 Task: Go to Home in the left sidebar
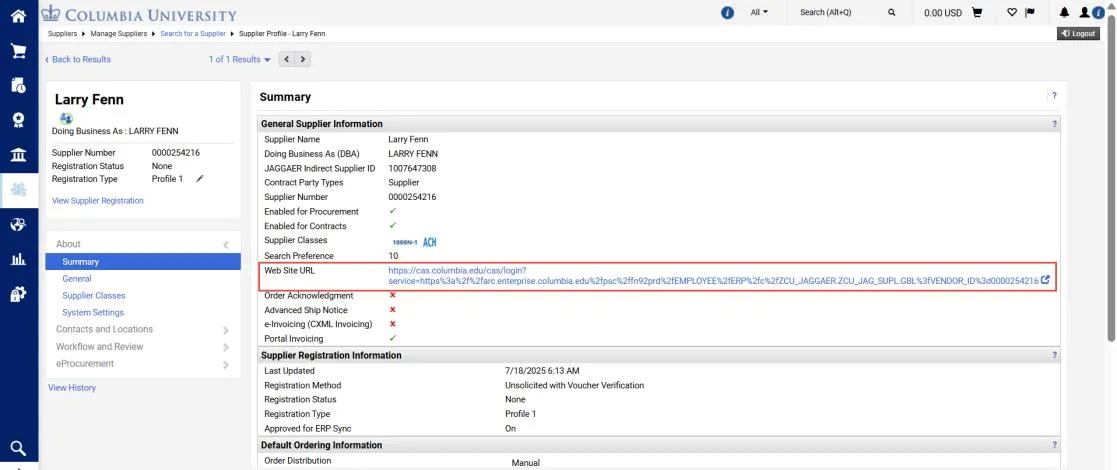pyautogui.click(x=19, y=16)
